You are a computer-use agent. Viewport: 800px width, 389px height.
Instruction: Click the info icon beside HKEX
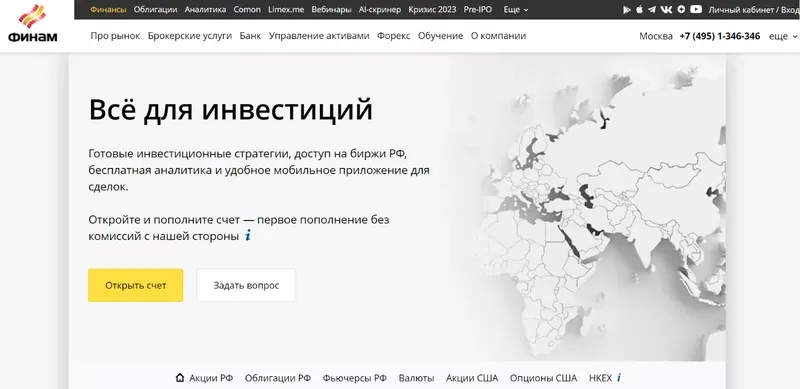point(619,378)
